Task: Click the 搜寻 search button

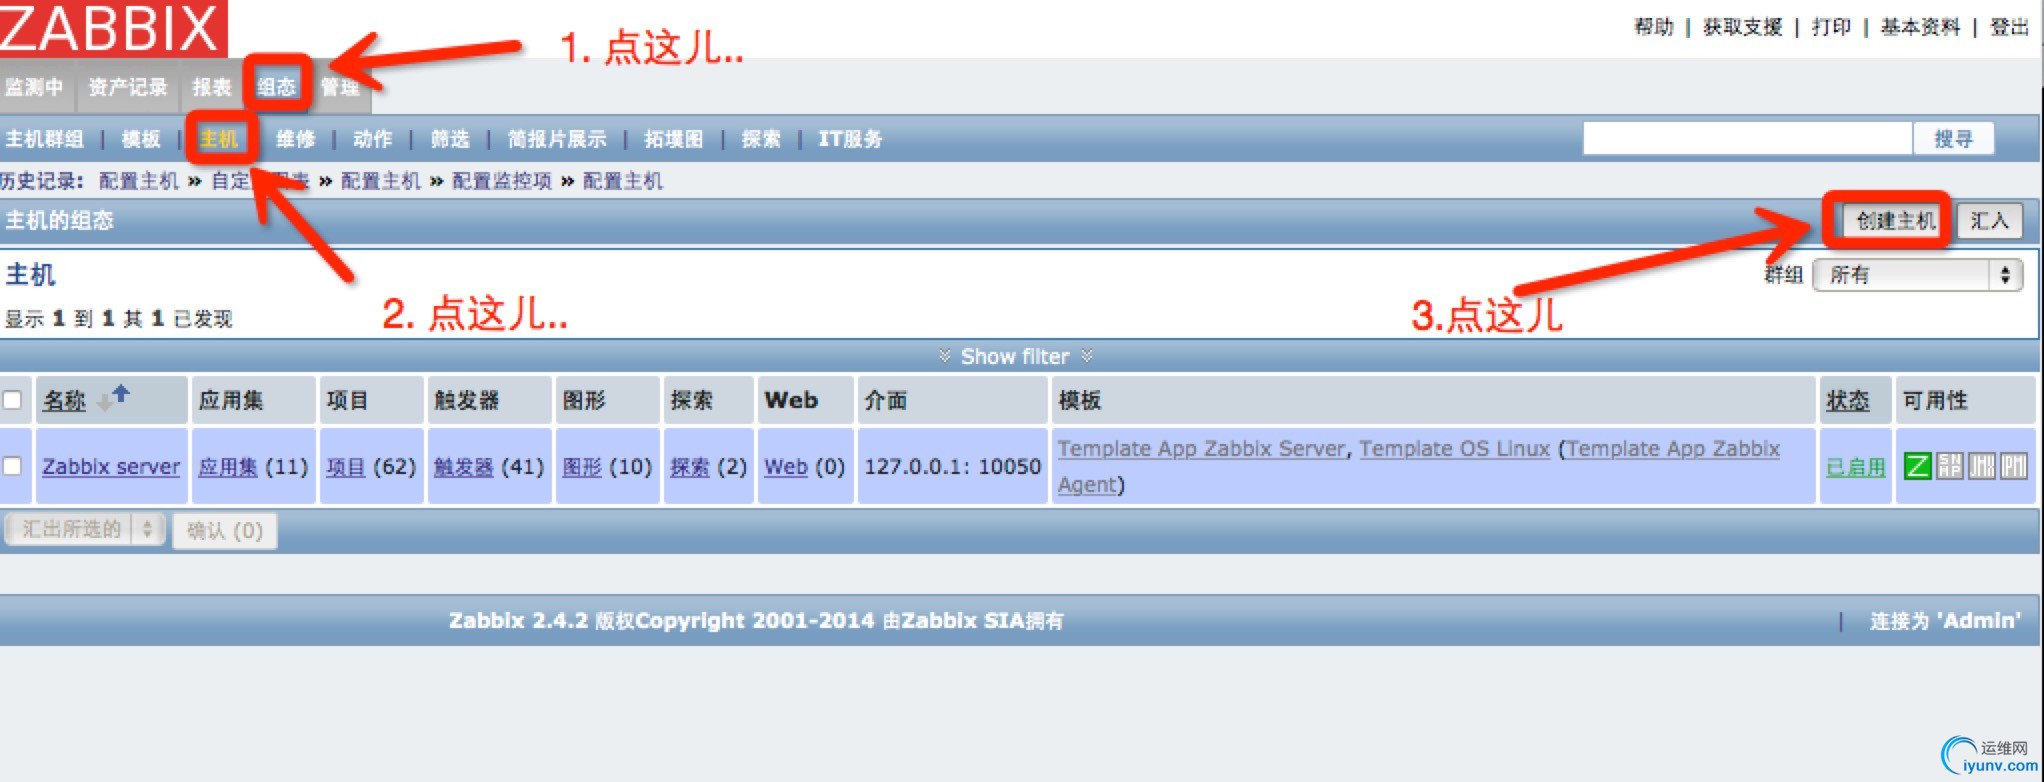Action: (x=1953, y=139)
